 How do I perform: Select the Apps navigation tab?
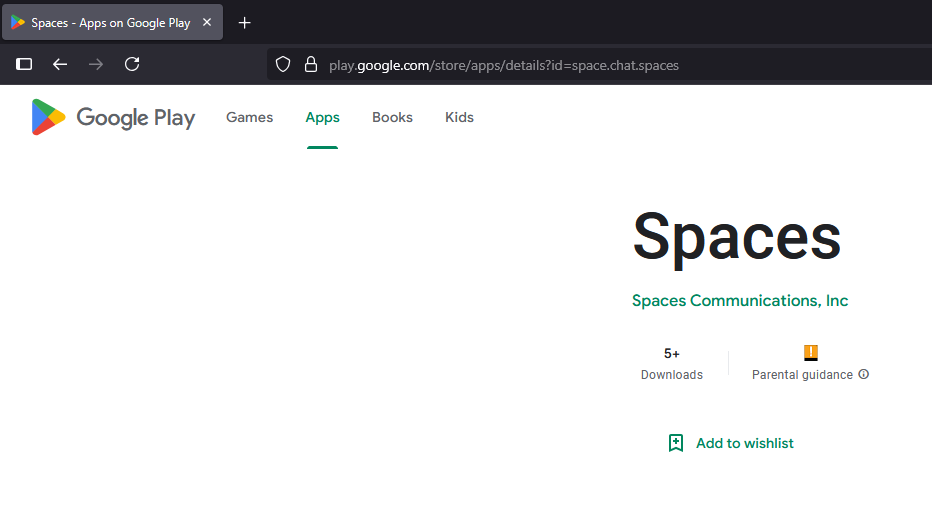click(x=322, y=117)
